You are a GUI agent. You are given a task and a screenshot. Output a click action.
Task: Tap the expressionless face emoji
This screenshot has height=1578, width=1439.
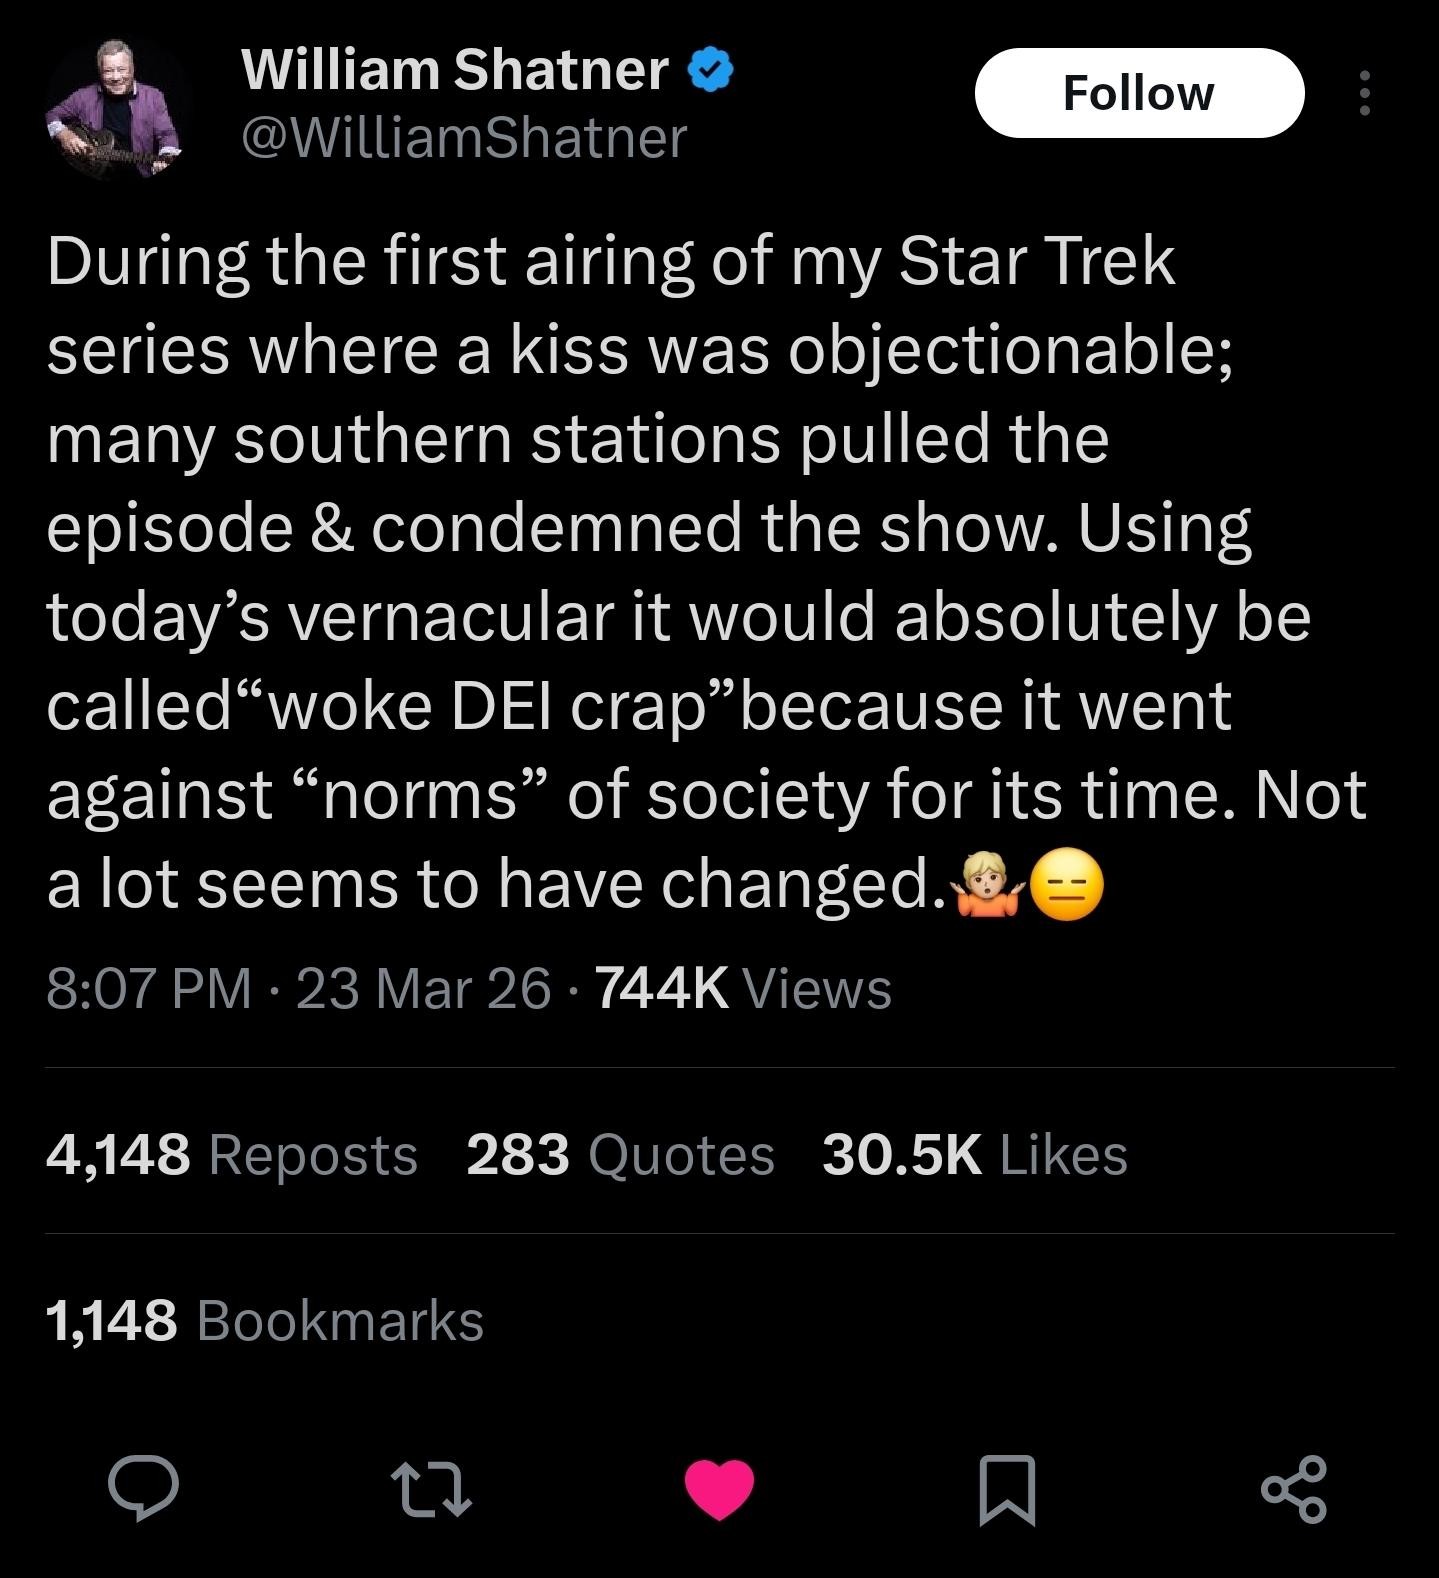coord(1066,885)
